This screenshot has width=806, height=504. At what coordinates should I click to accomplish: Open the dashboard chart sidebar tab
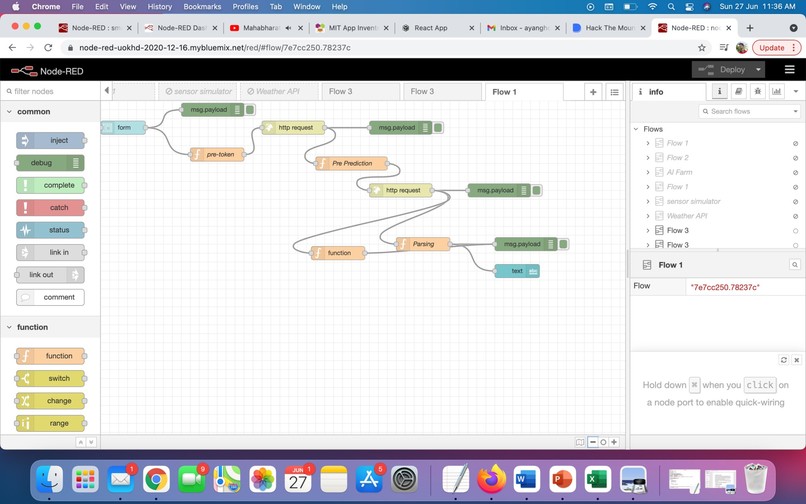[777, 92]
